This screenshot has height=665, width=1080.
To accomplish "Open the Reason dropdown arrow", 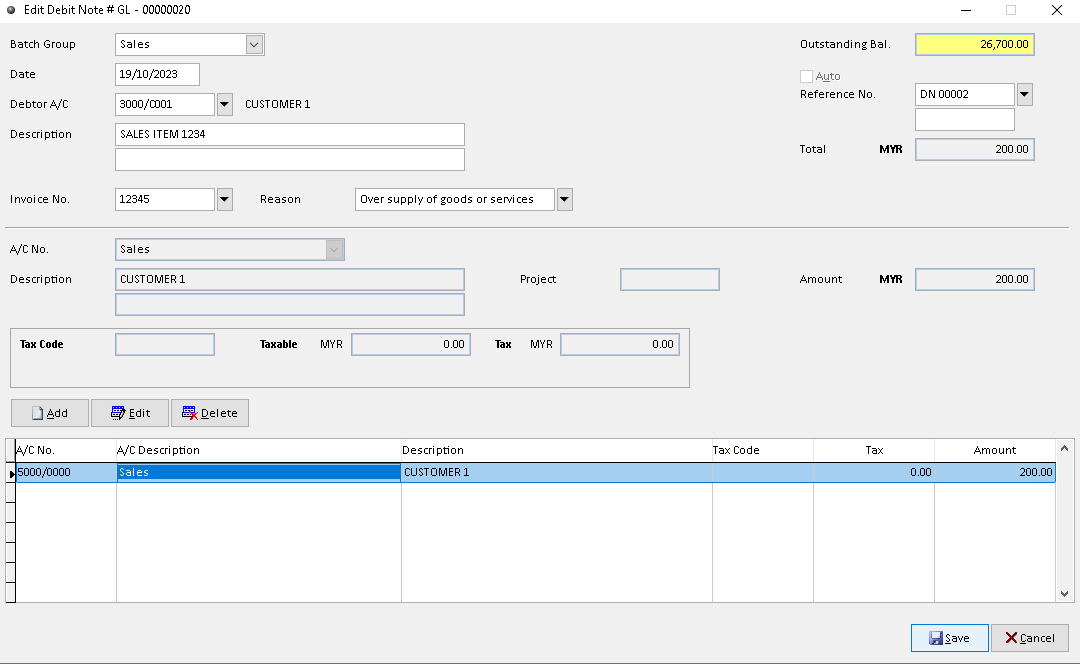I will coord(565,199).
